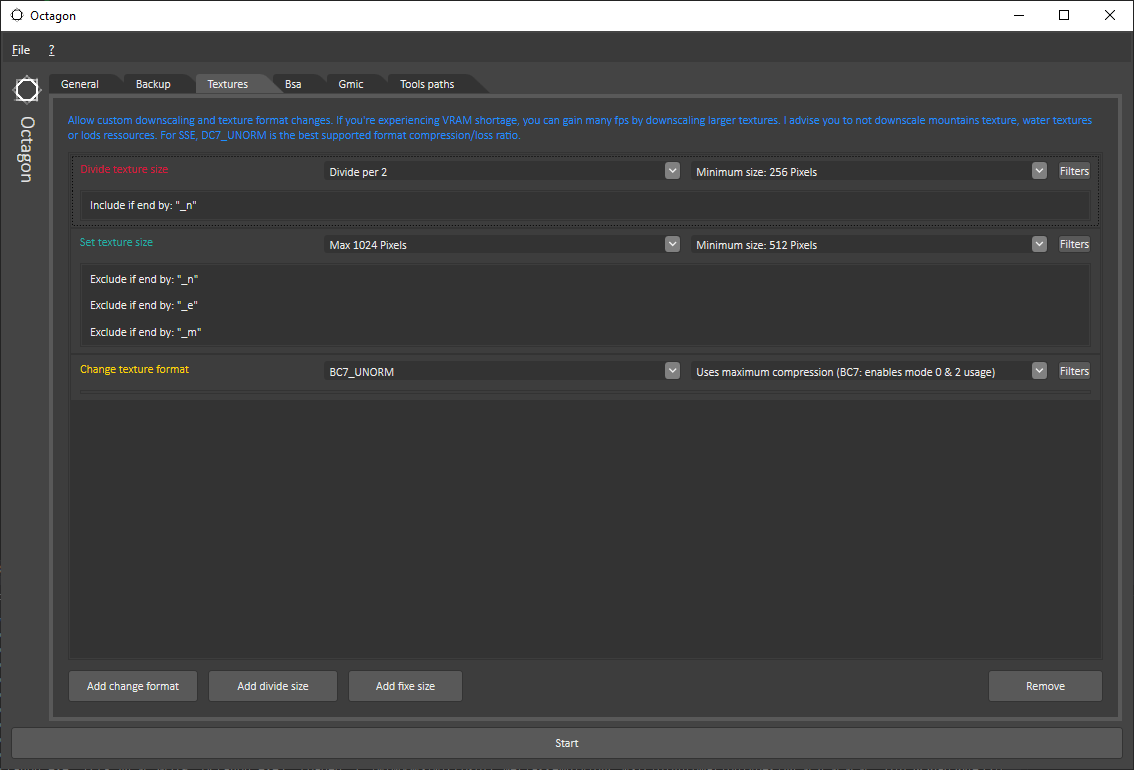Select the Gmic tab

(x=351, y=84)
